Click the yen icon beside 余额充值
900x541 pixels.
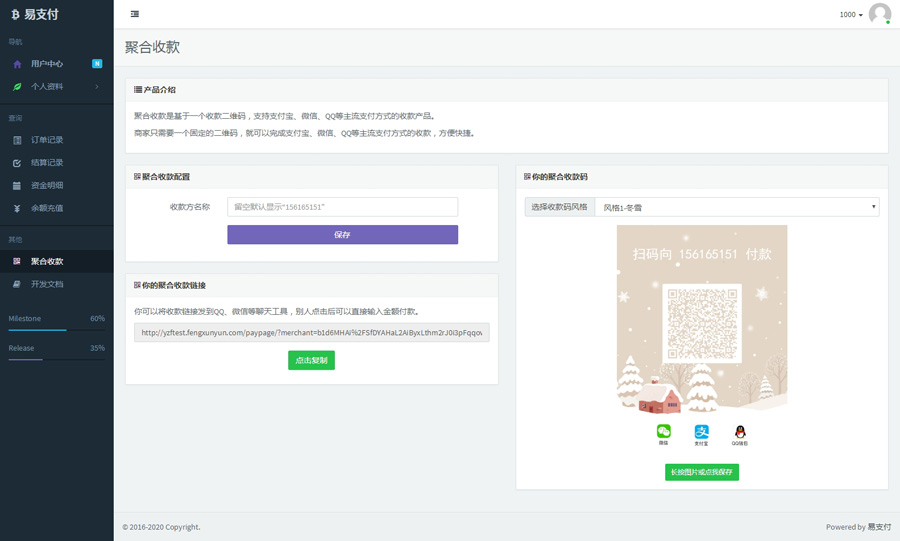click(x=17, y=208)
